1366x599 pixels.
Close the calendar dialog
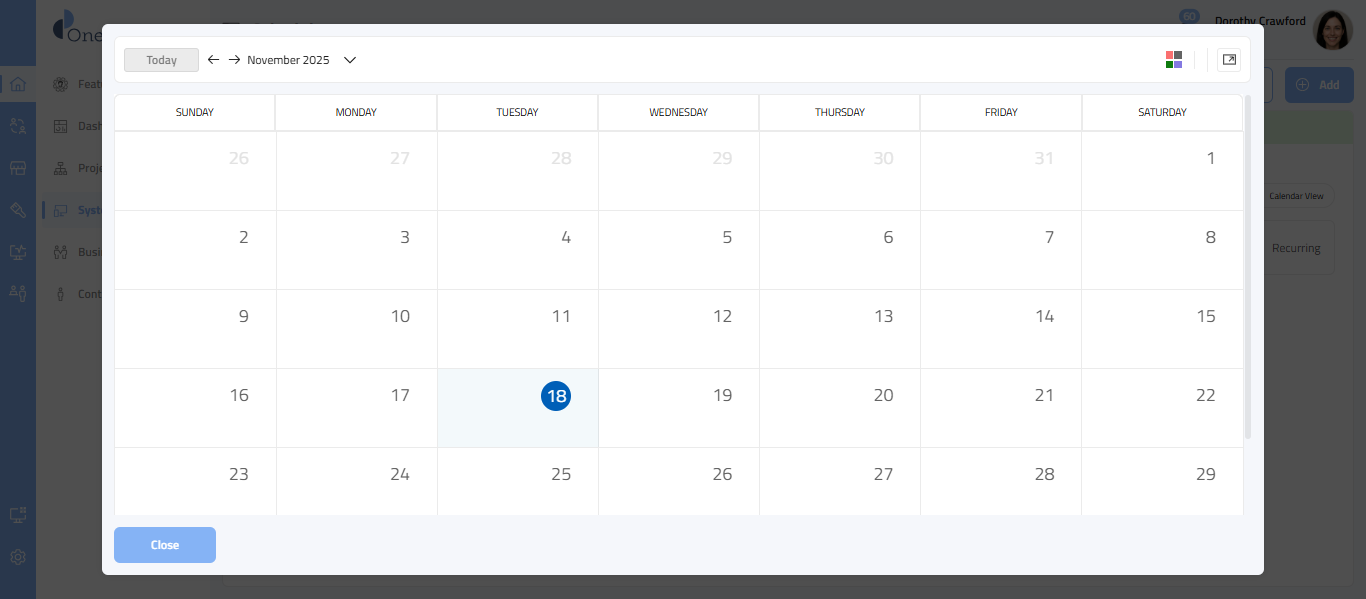coord(165,545)
